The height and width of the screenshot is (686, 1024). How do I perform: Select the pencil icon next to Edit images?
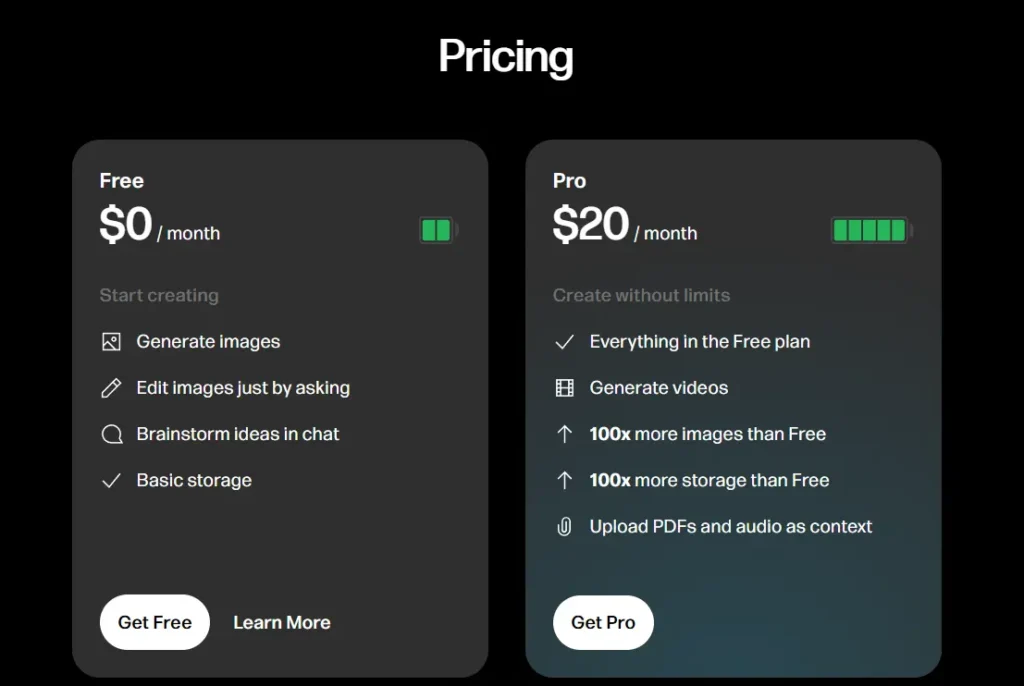(112, 388)
